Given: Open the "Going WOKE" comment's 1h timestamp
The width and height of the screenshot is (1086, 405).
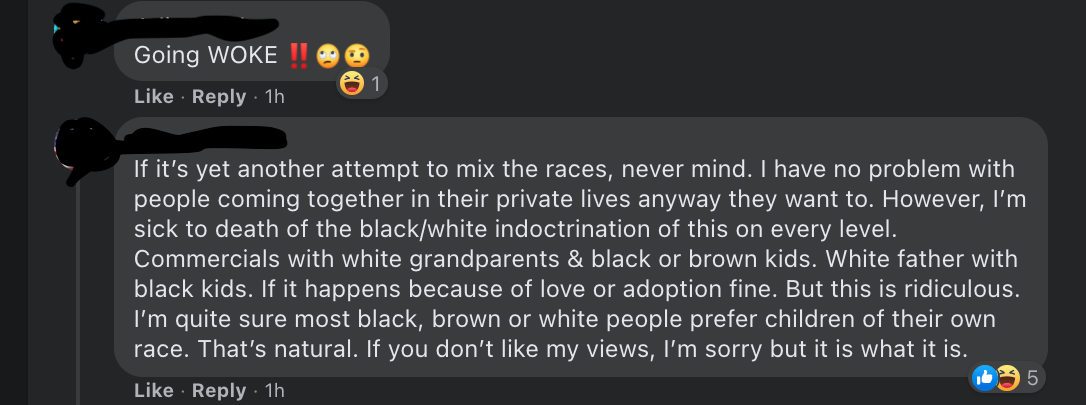Looking at the screenshot, I should (274, 97).
